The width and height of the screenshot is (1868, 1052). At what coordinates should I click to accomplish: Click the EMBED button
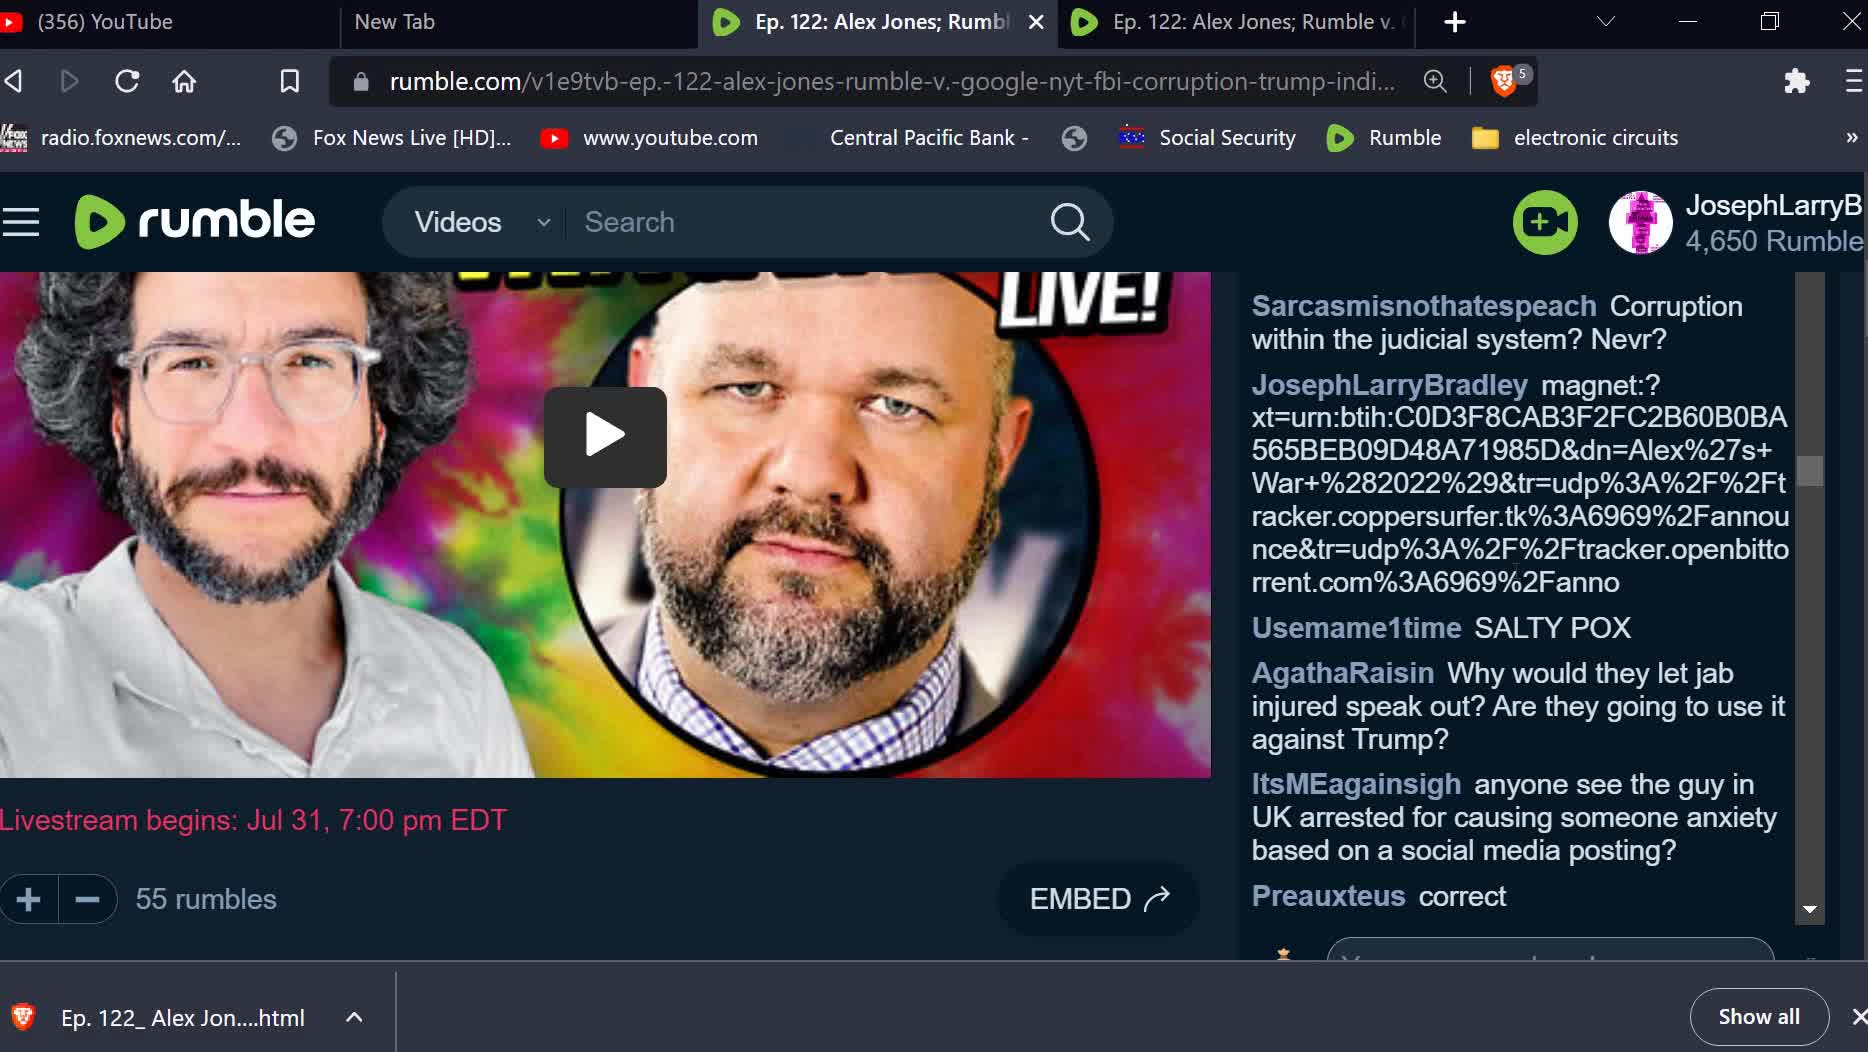(x=1098, y=899)
